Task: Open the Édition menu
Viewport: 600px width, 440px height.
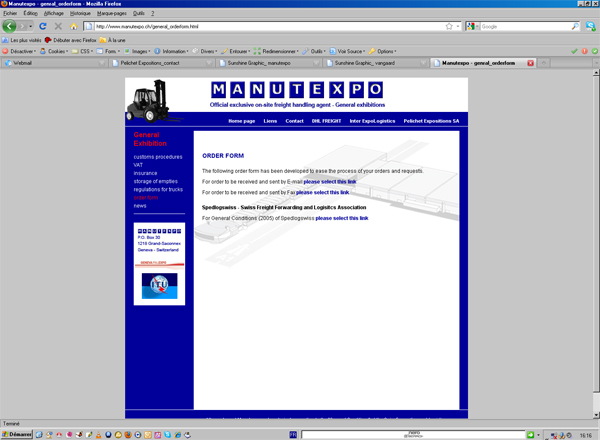Action: click(x=31, y=13)
